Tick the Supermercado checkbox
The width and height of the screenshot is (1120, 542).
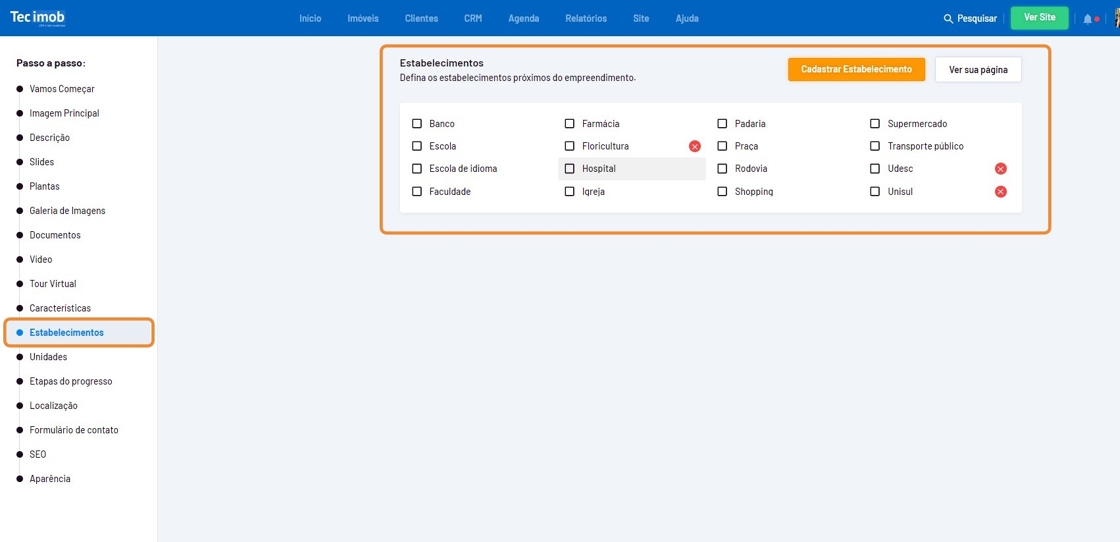(x=875, y=124)
